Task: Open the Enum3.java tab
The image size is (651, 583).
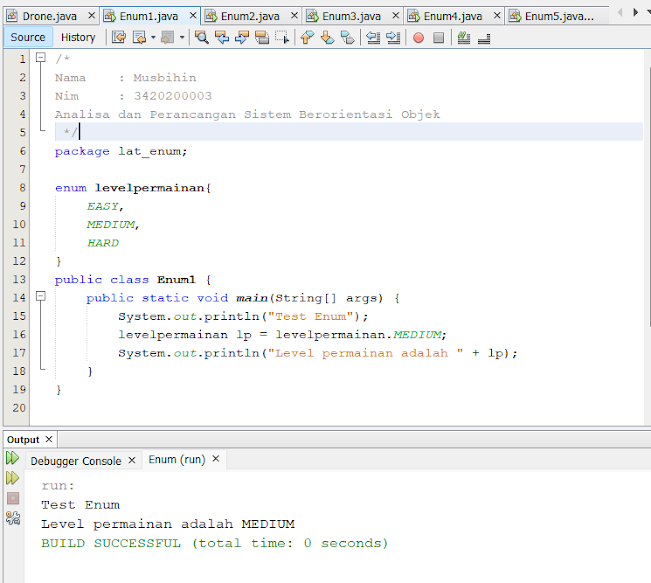Action: 351,16
